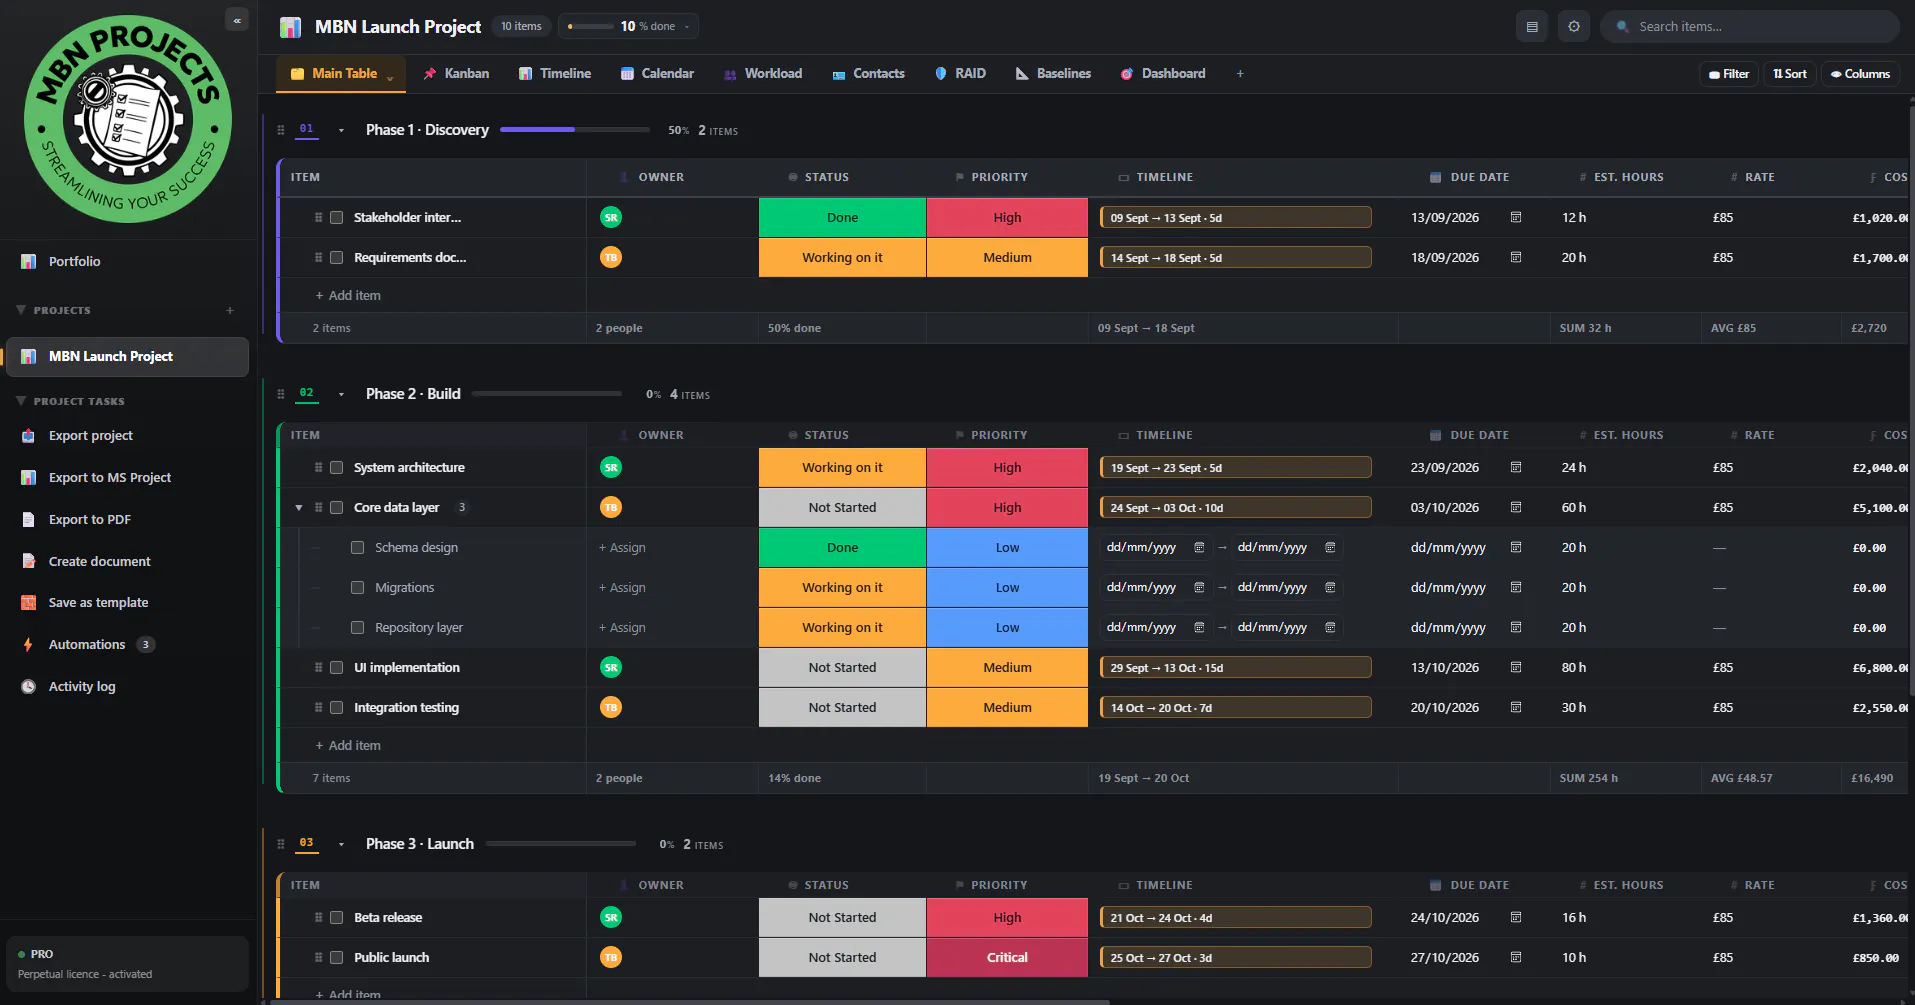Open calendar picker for System architecture due date
Screen dimensions: 1915x1005
click(x=1516, y=468)
